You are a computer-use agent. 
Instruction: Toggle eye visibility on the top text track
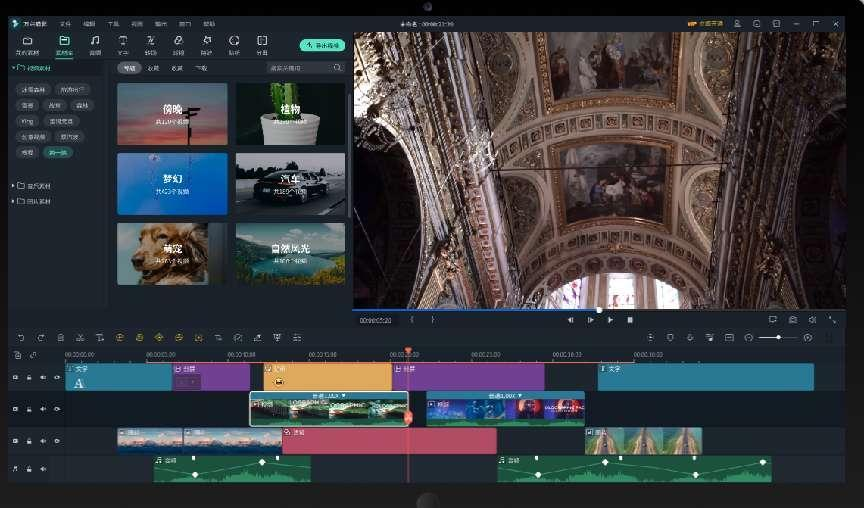pos(56,377)
